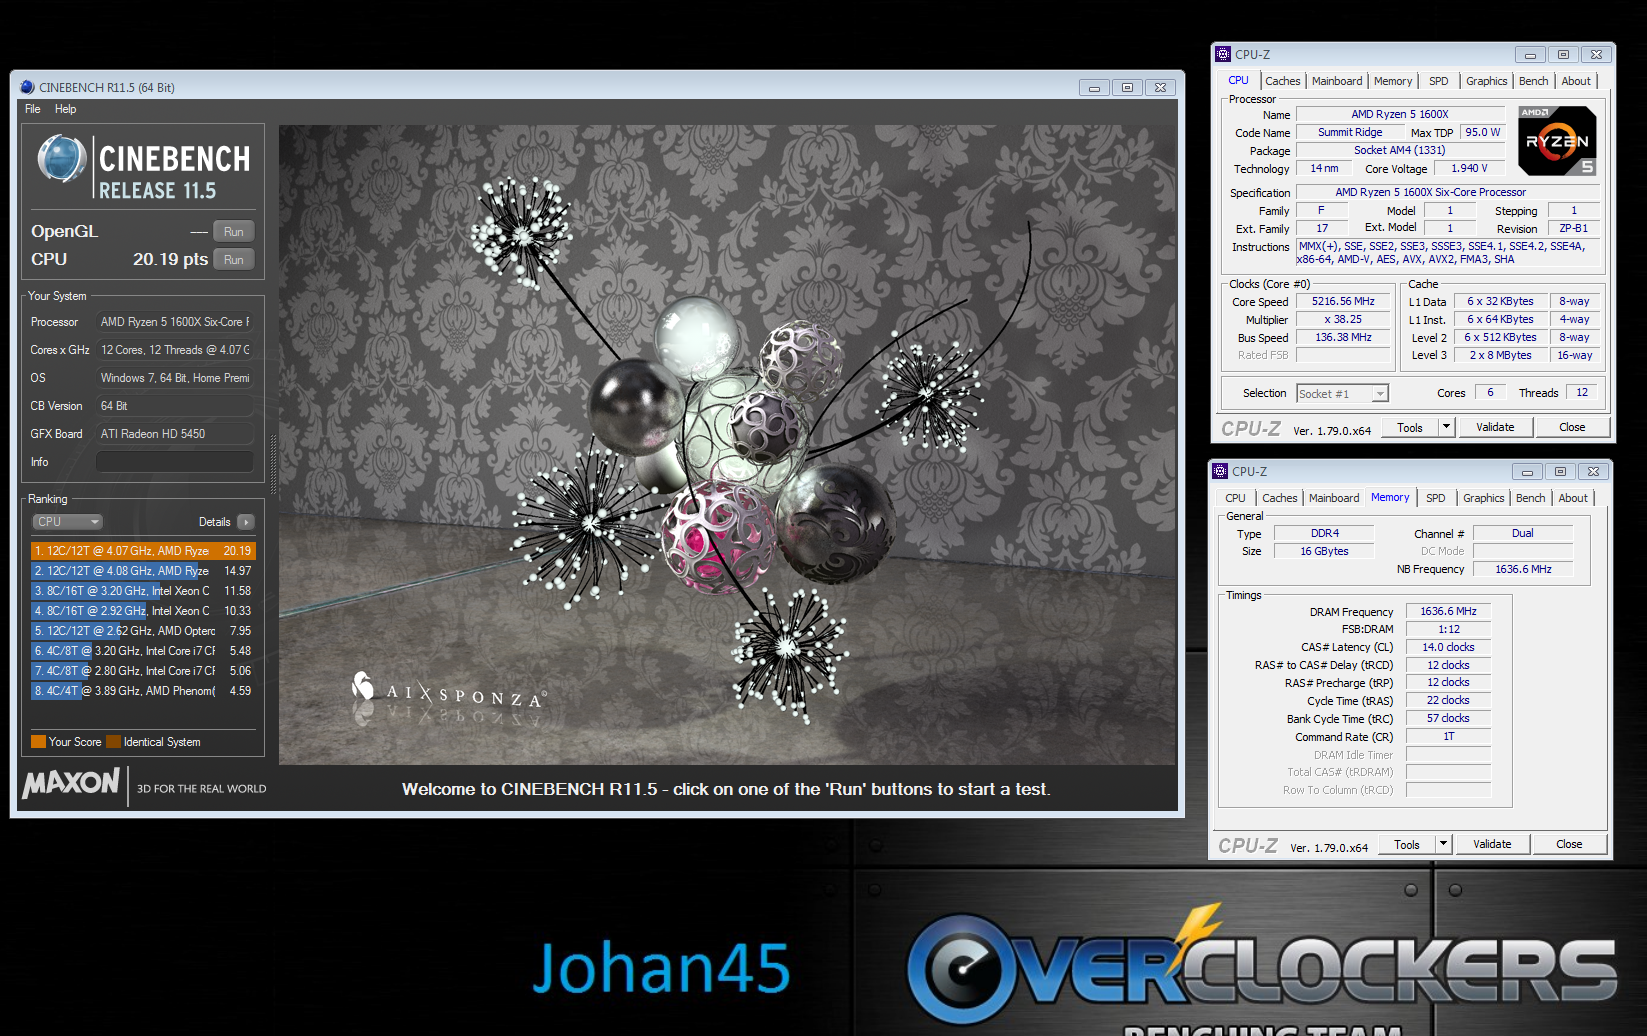The width and height of the screenshot is (1647, 1036).
Task: Switch to Memory tab in upper CPU-Z window
Action: [1393, 81]
